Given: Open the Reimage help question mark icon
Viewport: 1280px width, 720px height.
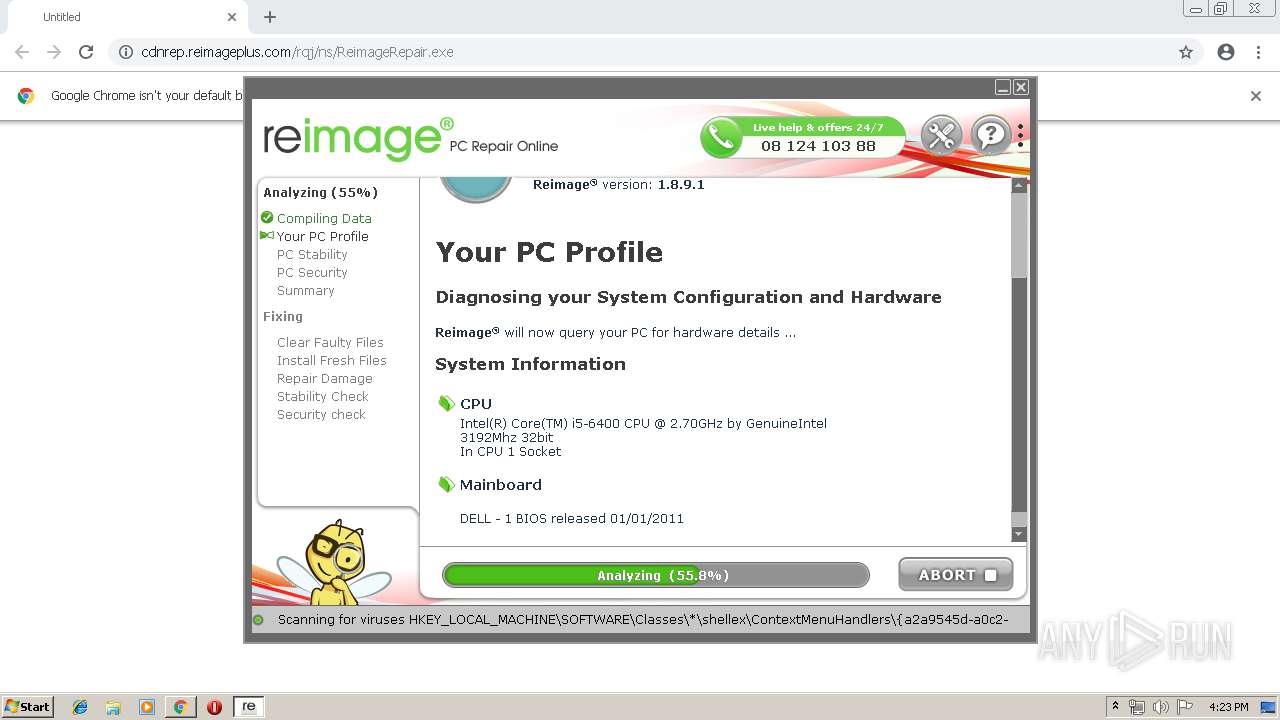Looking at the screenshot, I should [991, 135].
